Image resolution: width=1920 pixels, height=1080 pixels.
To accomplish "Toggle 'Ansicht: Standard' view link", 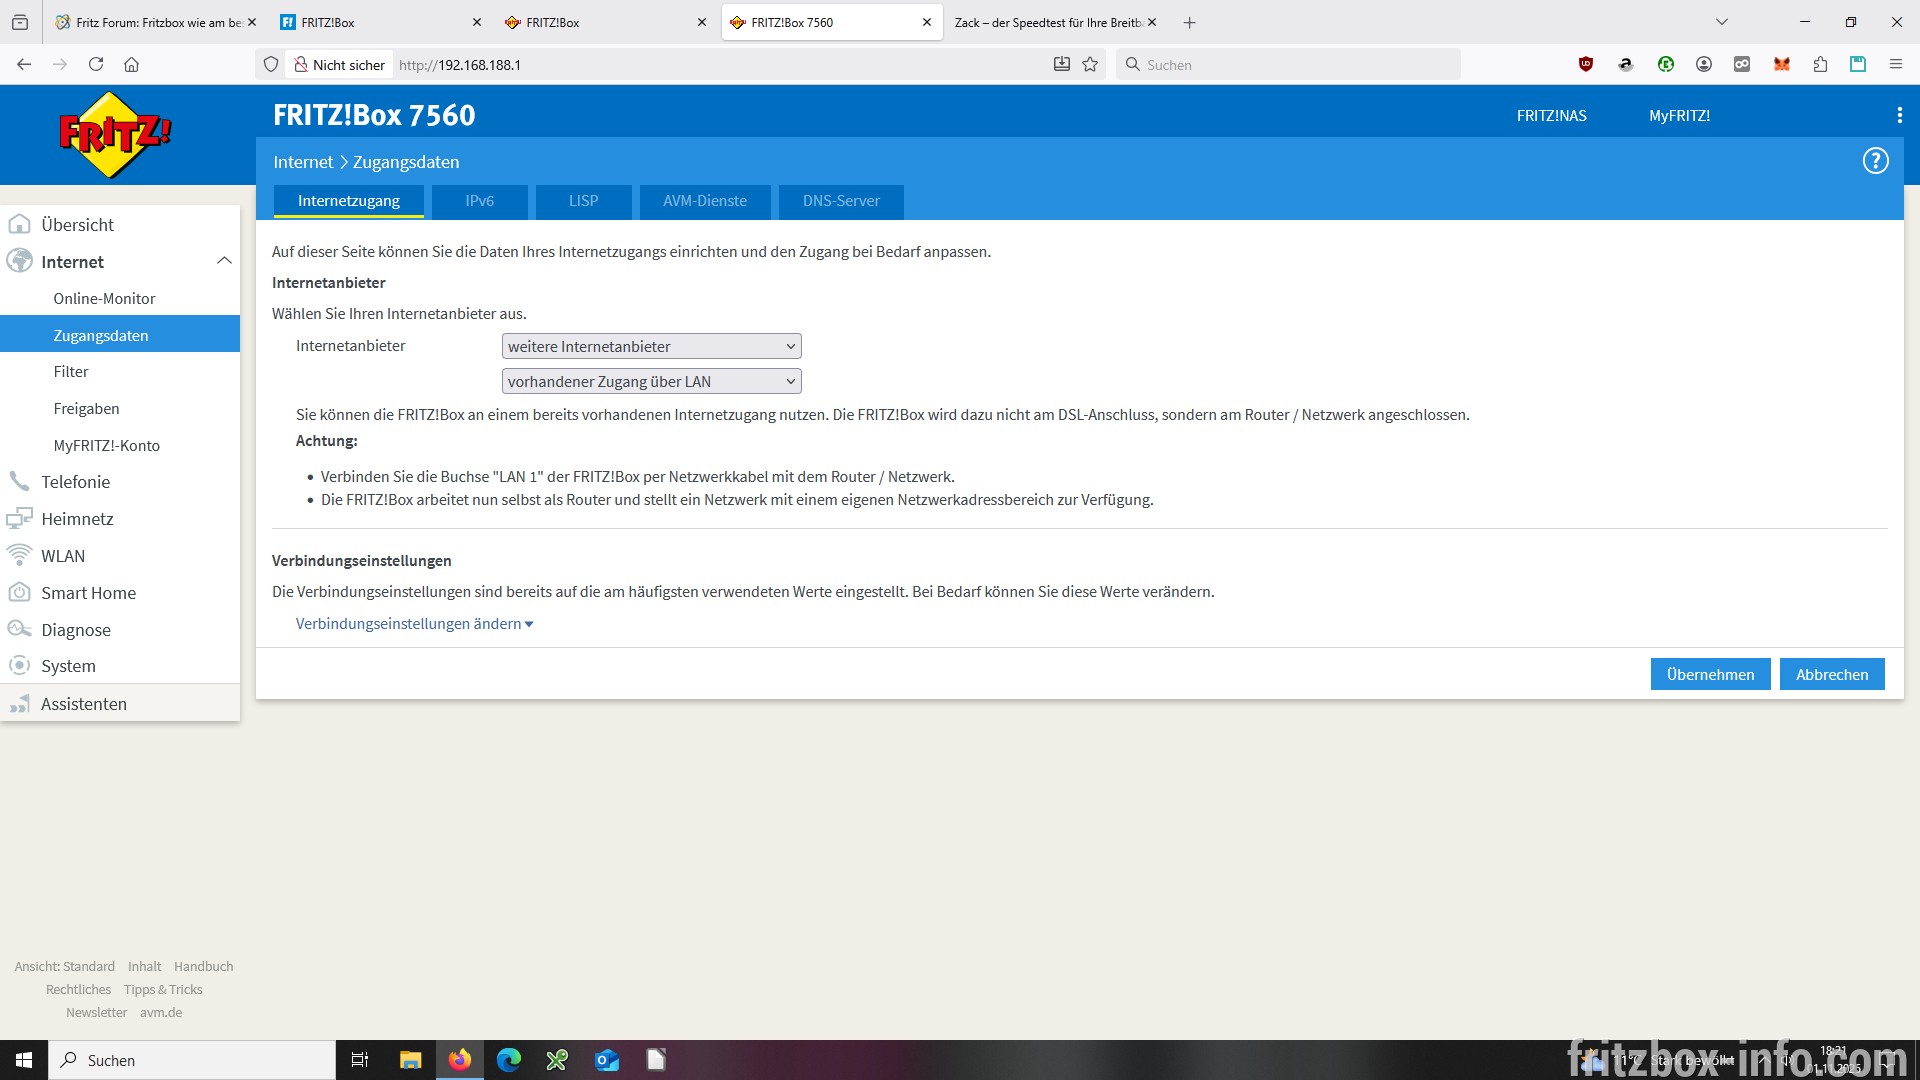I will click(x=65, y=967).
